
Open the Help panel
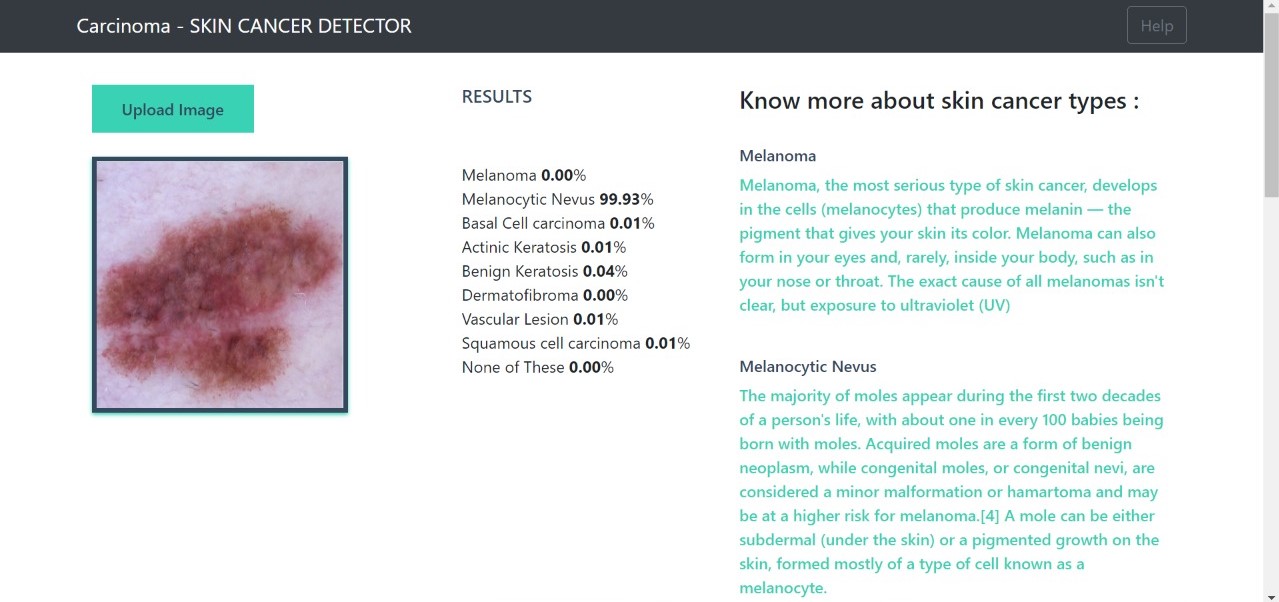click(x=1156, y=25)
